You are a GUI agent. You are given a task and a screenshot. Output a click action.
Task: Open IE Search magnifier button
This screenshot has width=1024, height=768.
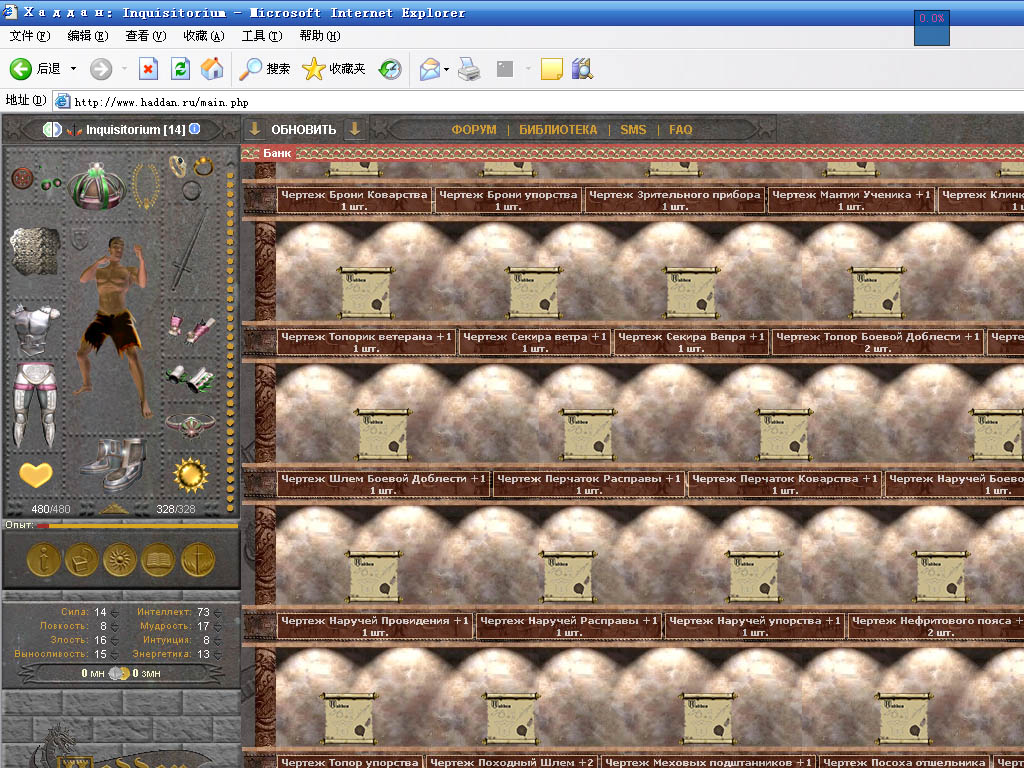click(x=264, y=69)
